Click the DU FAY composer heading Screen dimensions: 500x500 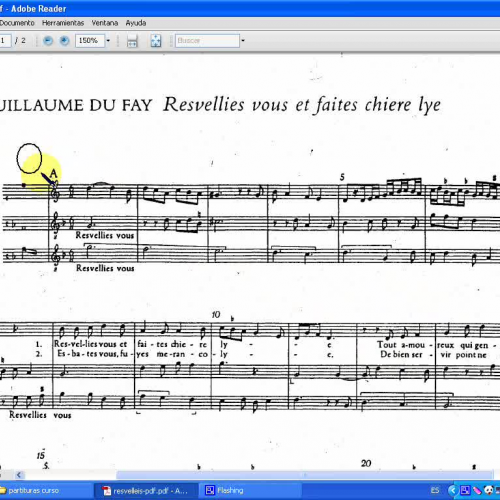point(121,106)
